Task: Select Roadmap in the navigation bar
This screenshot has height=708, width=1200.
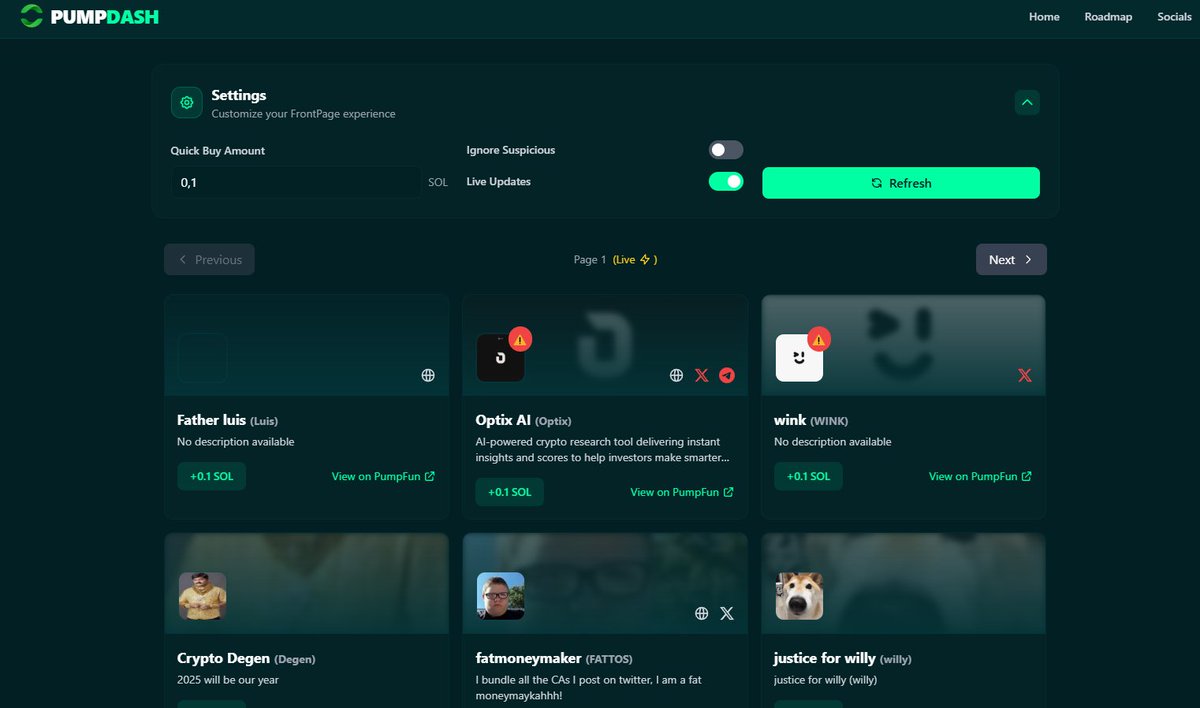Action: coord(1108,17)
